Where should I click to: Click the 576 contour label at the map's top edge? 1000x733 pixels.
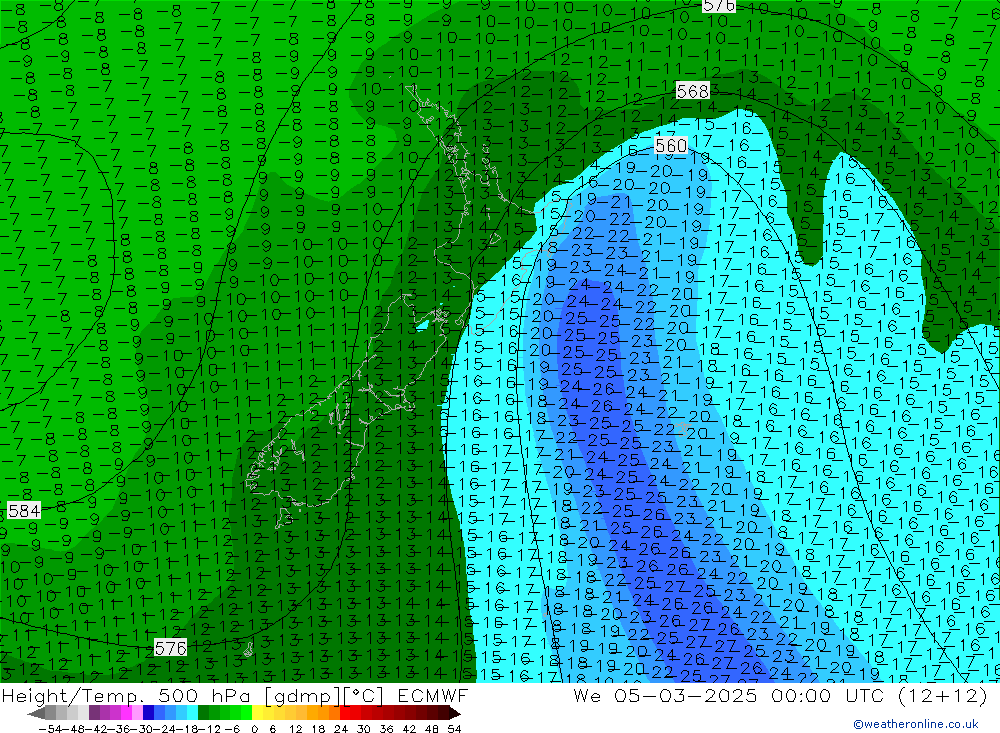719,6
